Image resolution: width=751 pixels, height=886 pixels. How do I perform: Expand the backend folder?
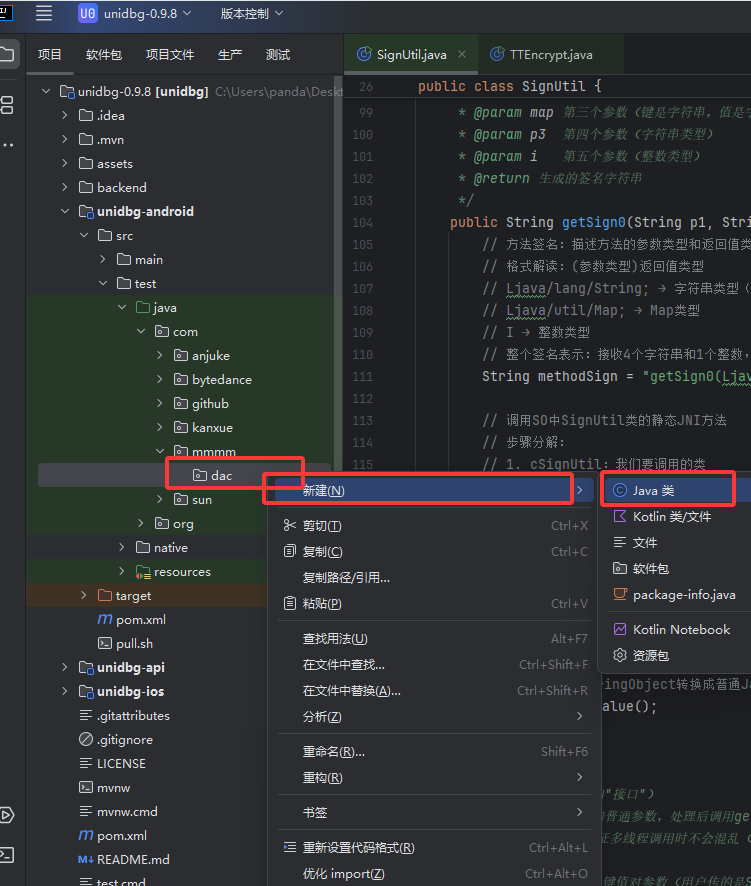click(x=65, y=187)
